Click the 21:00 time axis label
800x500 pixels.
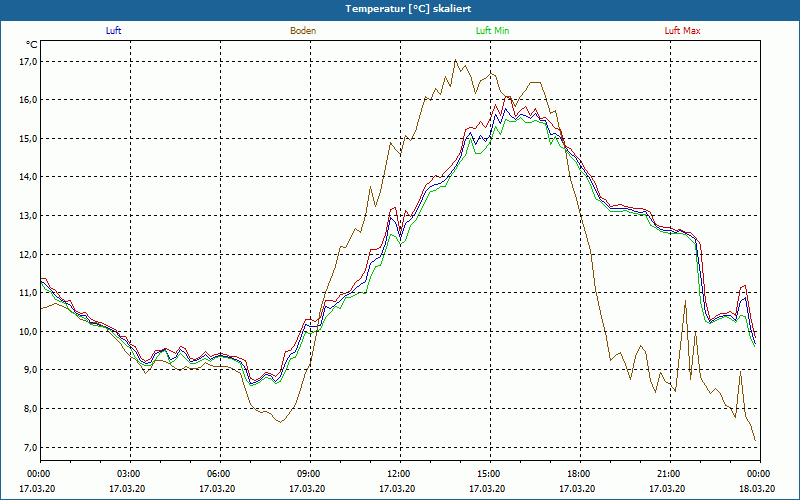coord(670,474)
